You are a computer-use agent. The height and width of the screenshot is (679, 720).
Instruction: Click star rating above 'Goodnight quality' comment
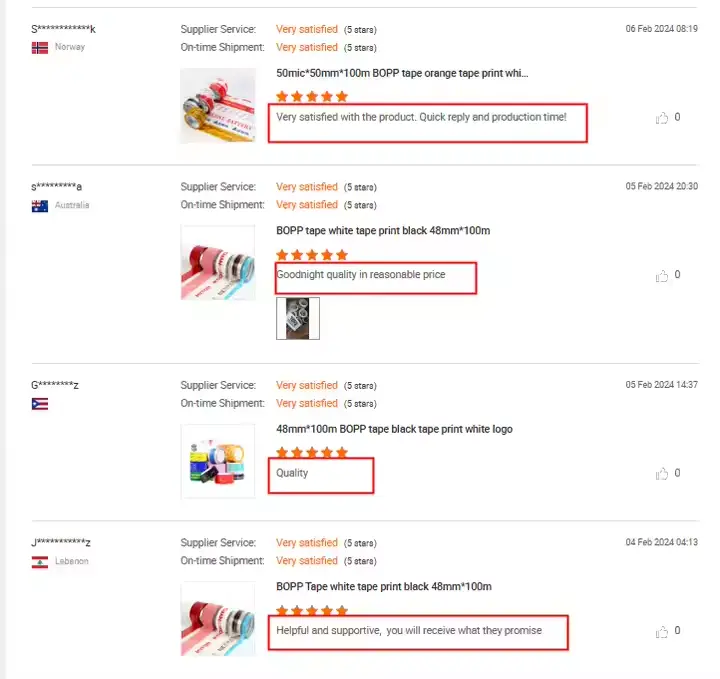coord(312,255)
